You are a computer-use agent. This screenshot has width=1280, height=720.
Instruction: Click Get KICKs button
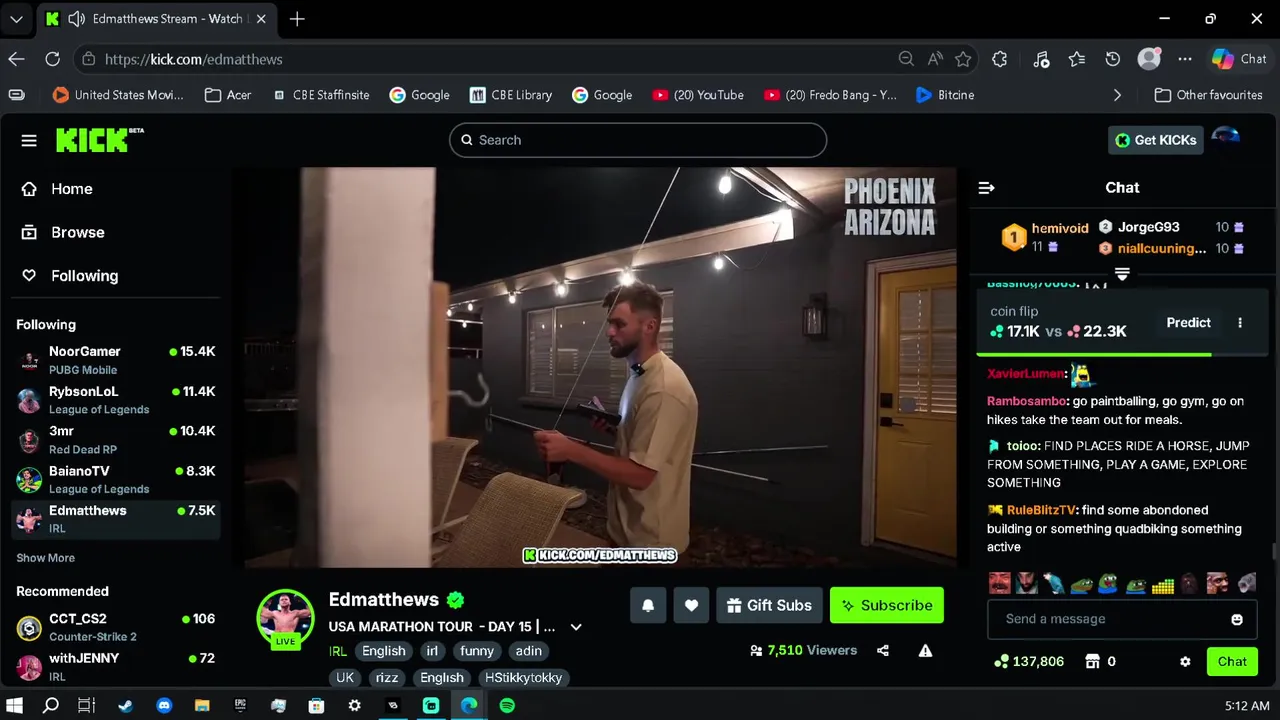point(1155,140)
